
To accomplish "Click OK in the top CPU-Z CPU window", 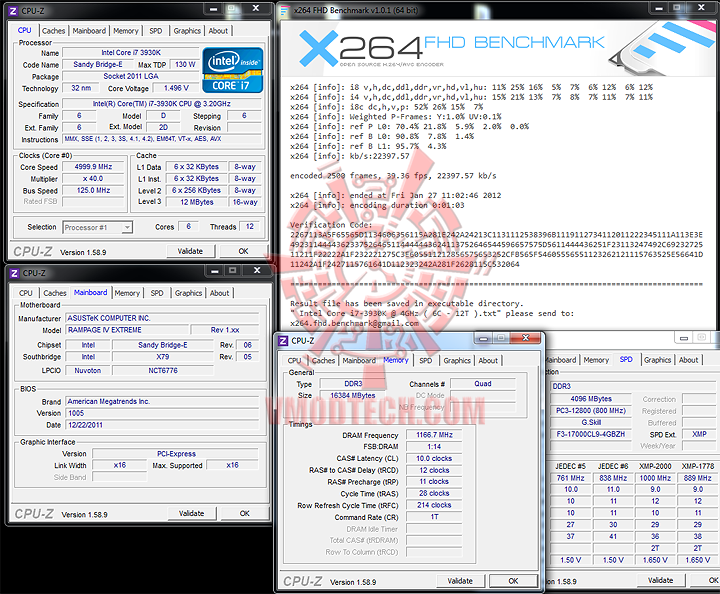I will 243,251.
